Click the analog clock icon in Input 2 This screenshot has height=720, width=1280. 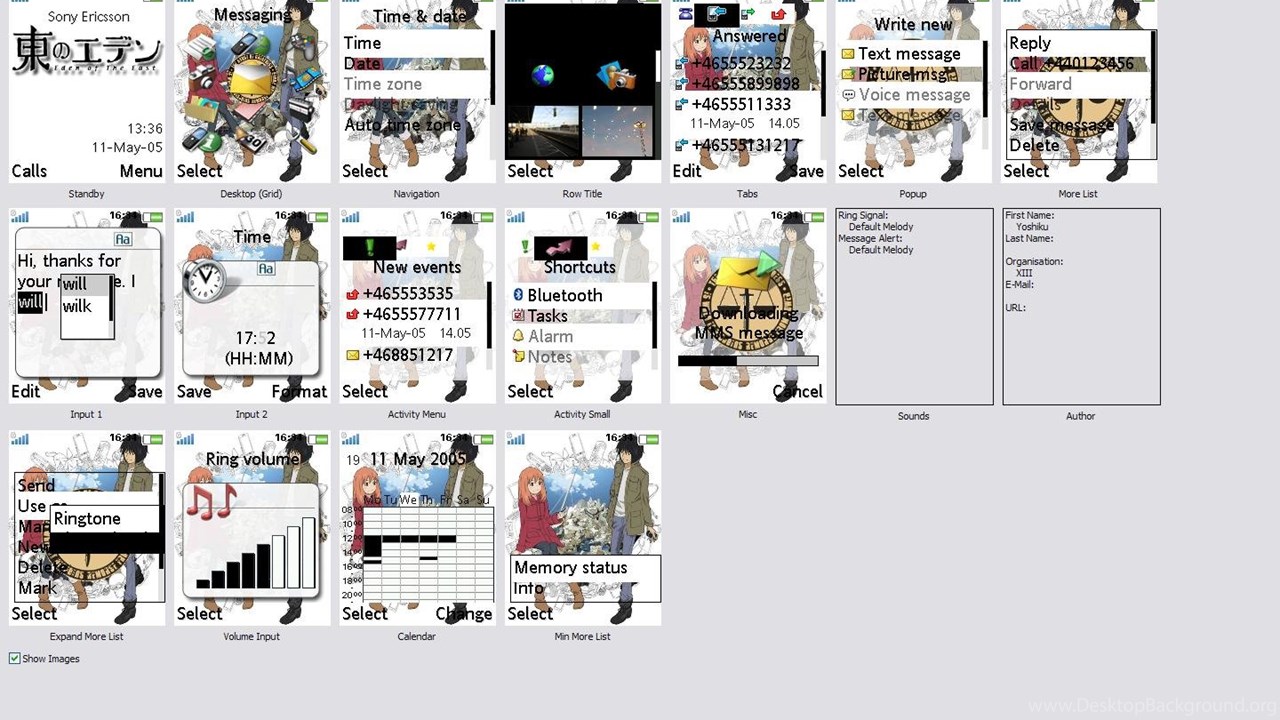[205, 280]
